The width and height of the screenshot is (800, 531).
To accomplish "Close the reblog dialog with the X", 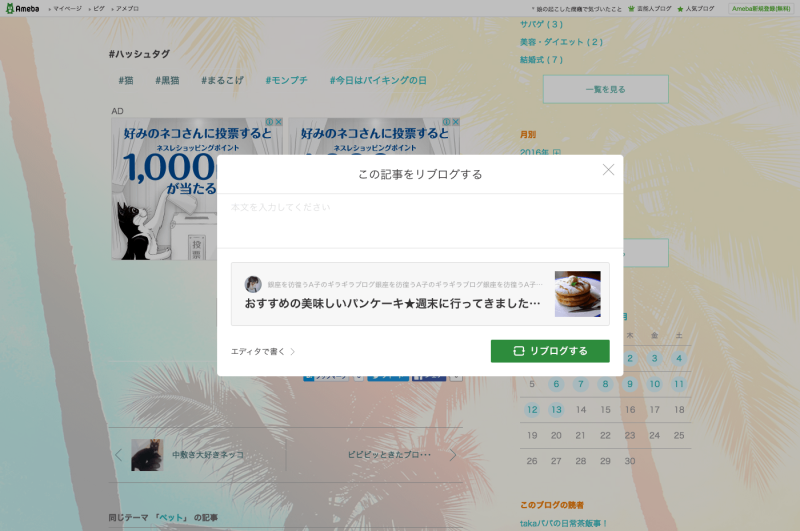I will 608,169.
